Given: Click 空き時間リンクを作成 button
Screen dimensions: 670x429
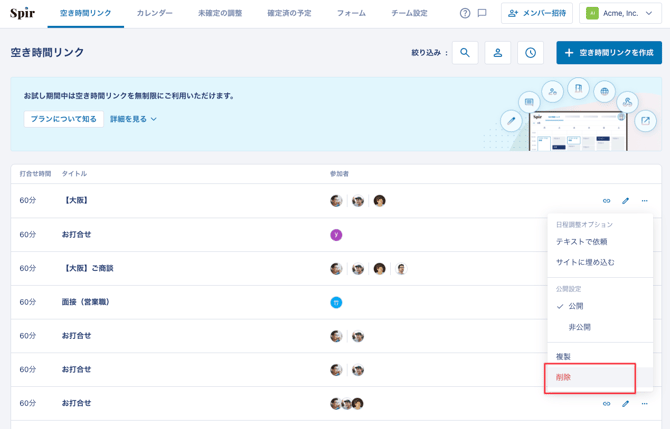Looking at the screenshot, I should coord(608,53).
